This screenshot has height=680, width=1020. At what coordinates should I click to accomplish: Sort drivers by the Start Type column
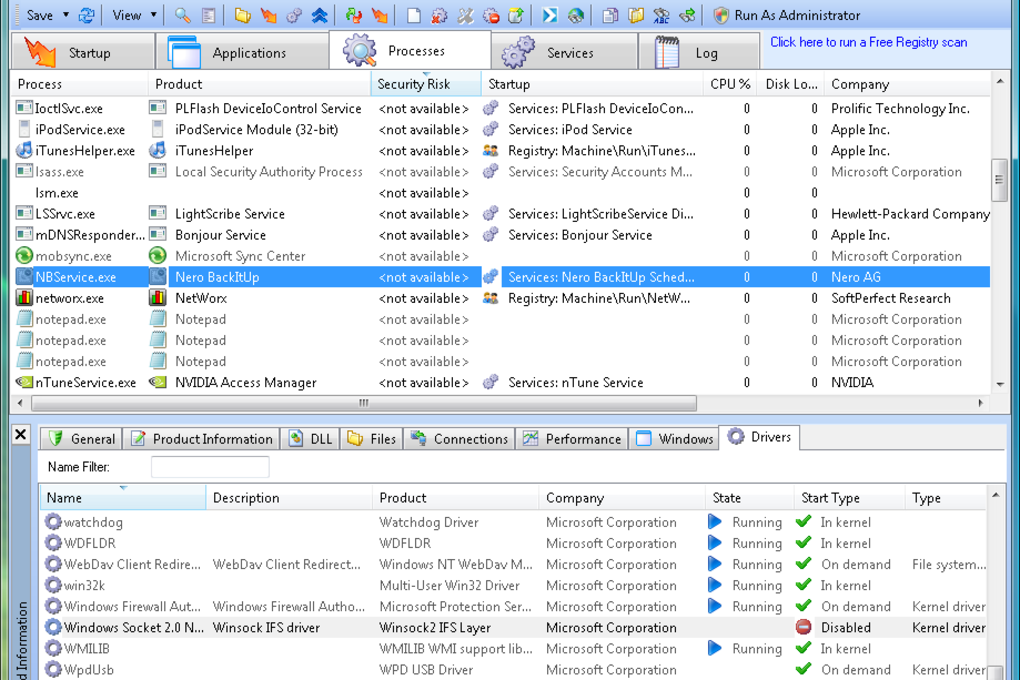coord(849,498)
